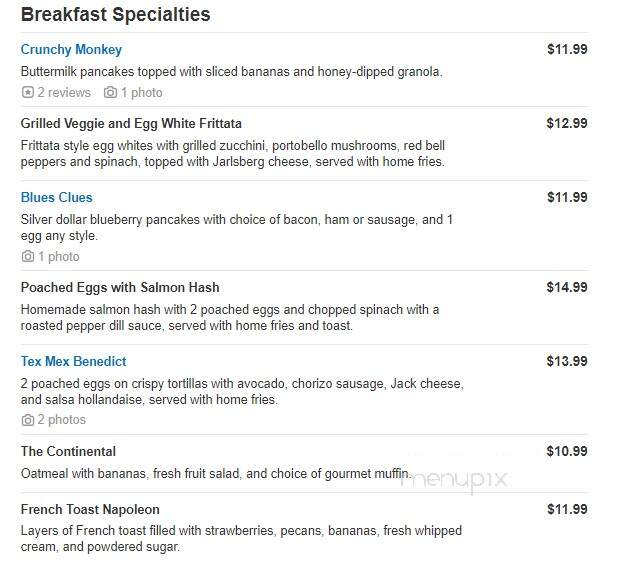633x562 pixels.
Task: Open the Blues Clues menu item link
Action: click(57, 197)
